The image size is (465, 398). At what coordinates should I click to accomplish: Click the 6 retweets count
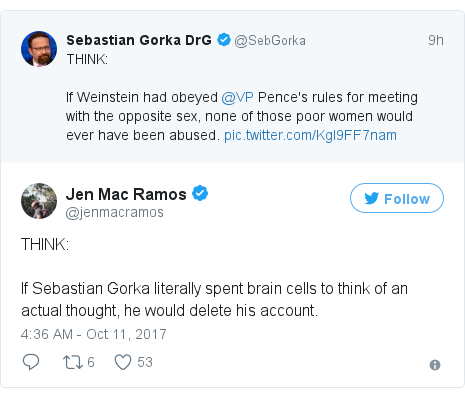91,362
